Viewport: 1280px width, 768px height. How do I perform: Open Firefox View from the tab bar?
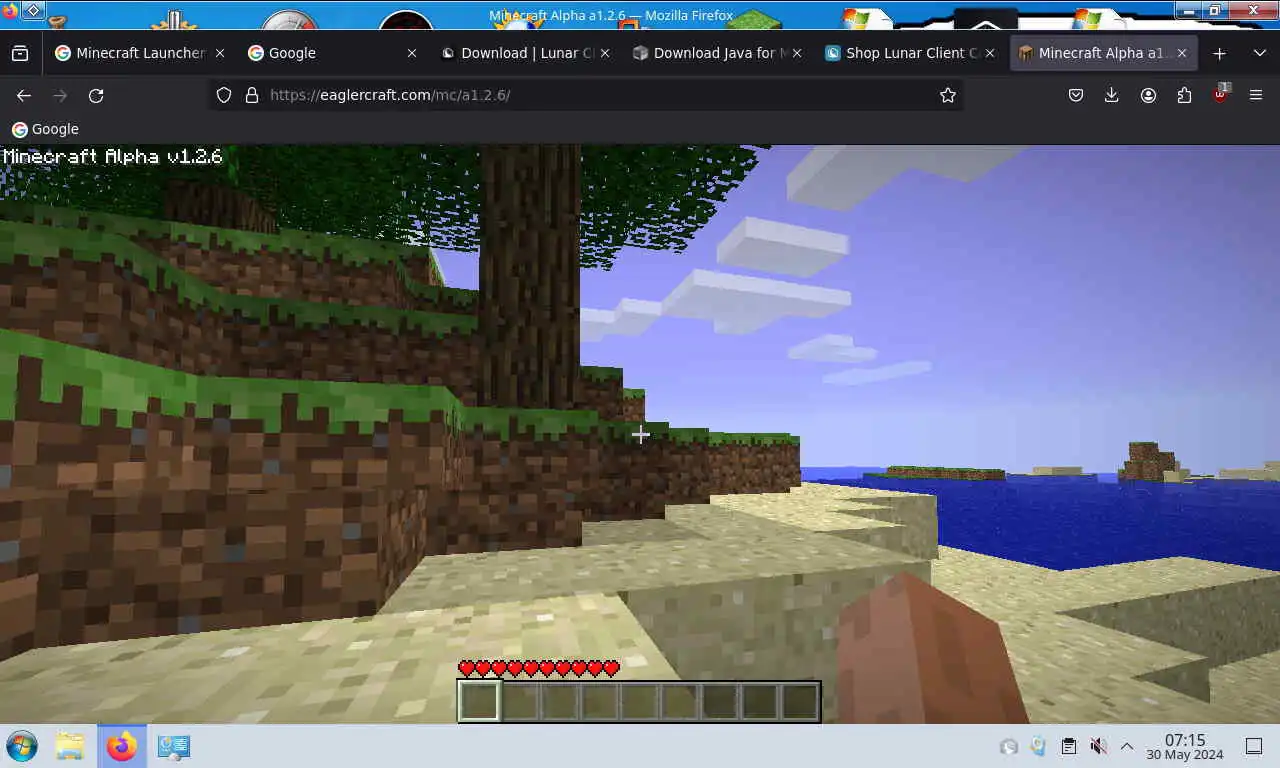pyautogui.click(x=20, y=53)
